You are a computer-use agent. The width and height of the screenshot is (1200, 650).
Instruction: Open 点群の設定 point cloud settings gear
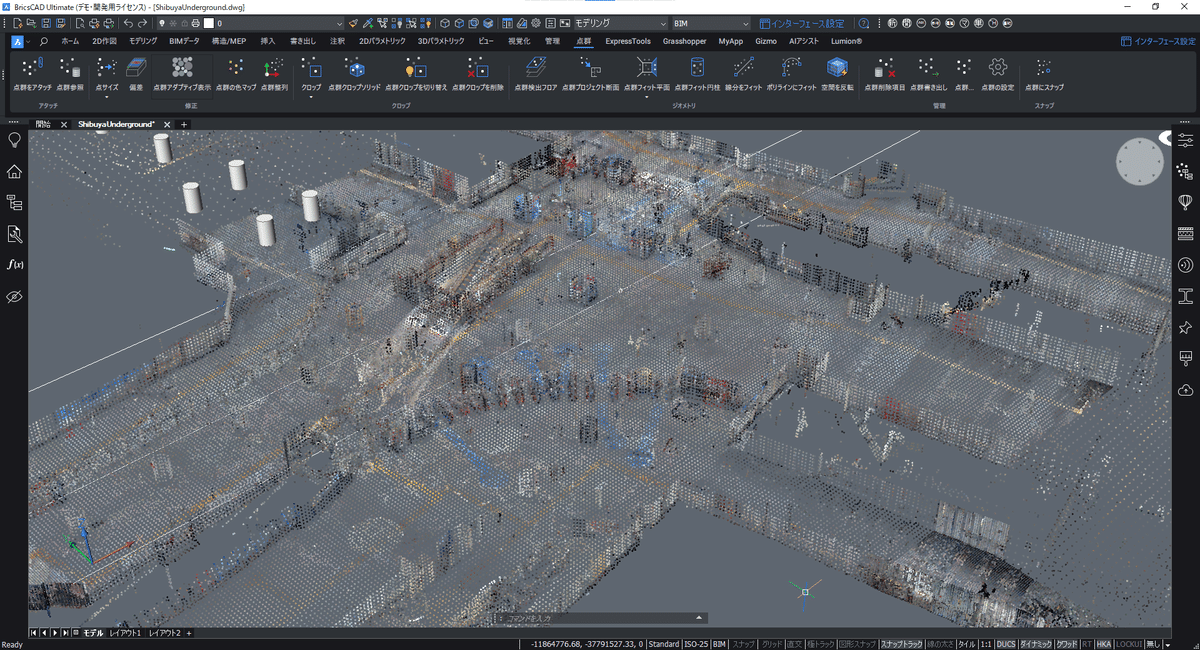[997, 68]
